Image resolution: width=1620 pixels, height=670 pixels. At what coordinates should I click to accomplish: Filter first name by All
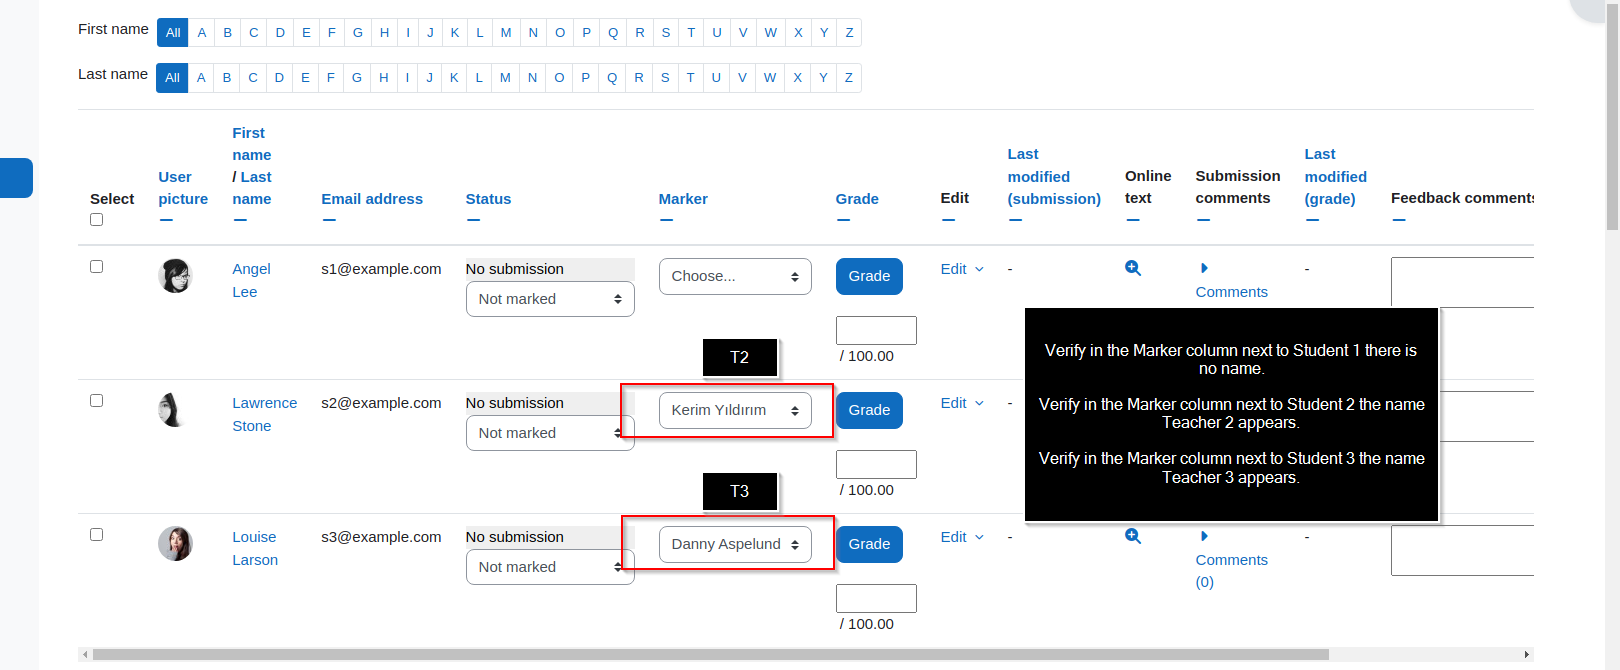point(173,33)
